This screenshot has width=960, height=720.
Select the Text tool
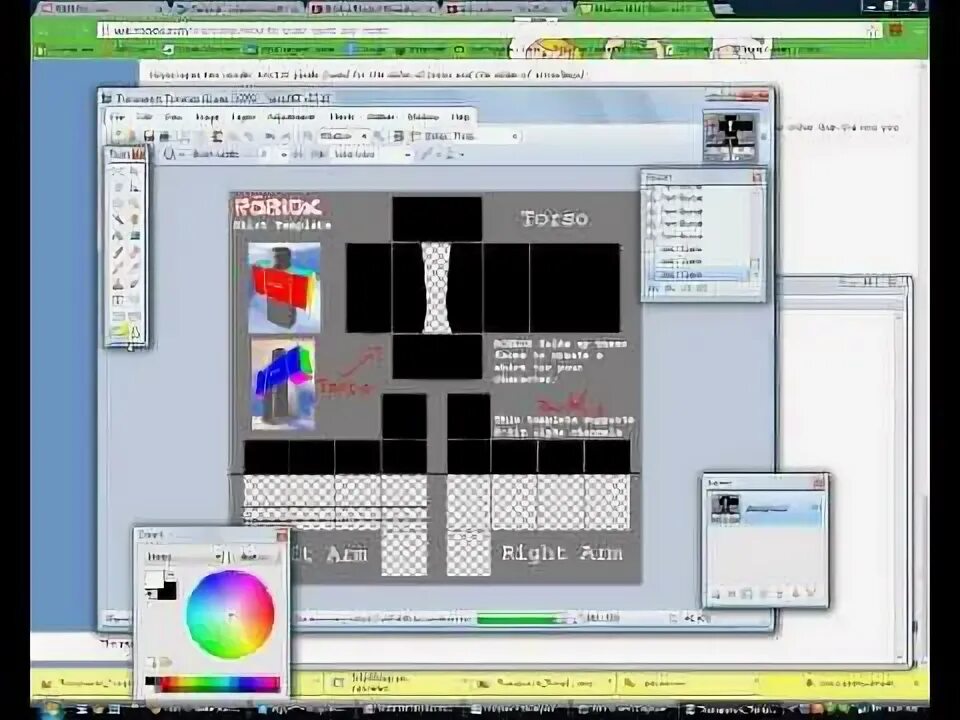click(x=118, y=299)
